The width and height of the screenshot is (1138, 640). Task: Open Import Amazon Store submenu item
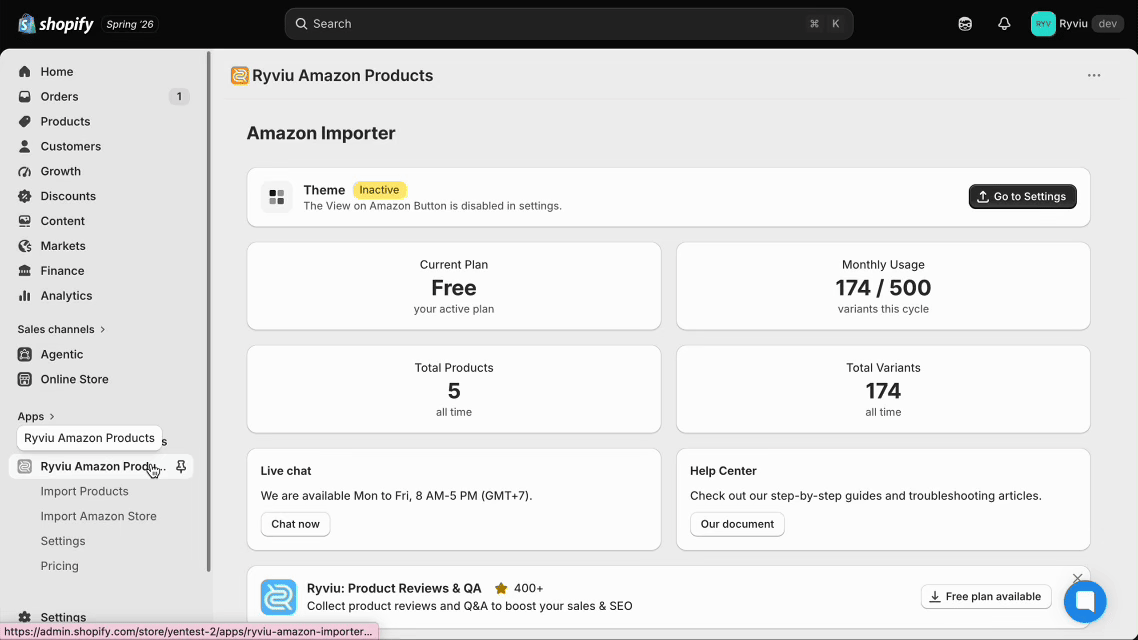tap(99, 516)
